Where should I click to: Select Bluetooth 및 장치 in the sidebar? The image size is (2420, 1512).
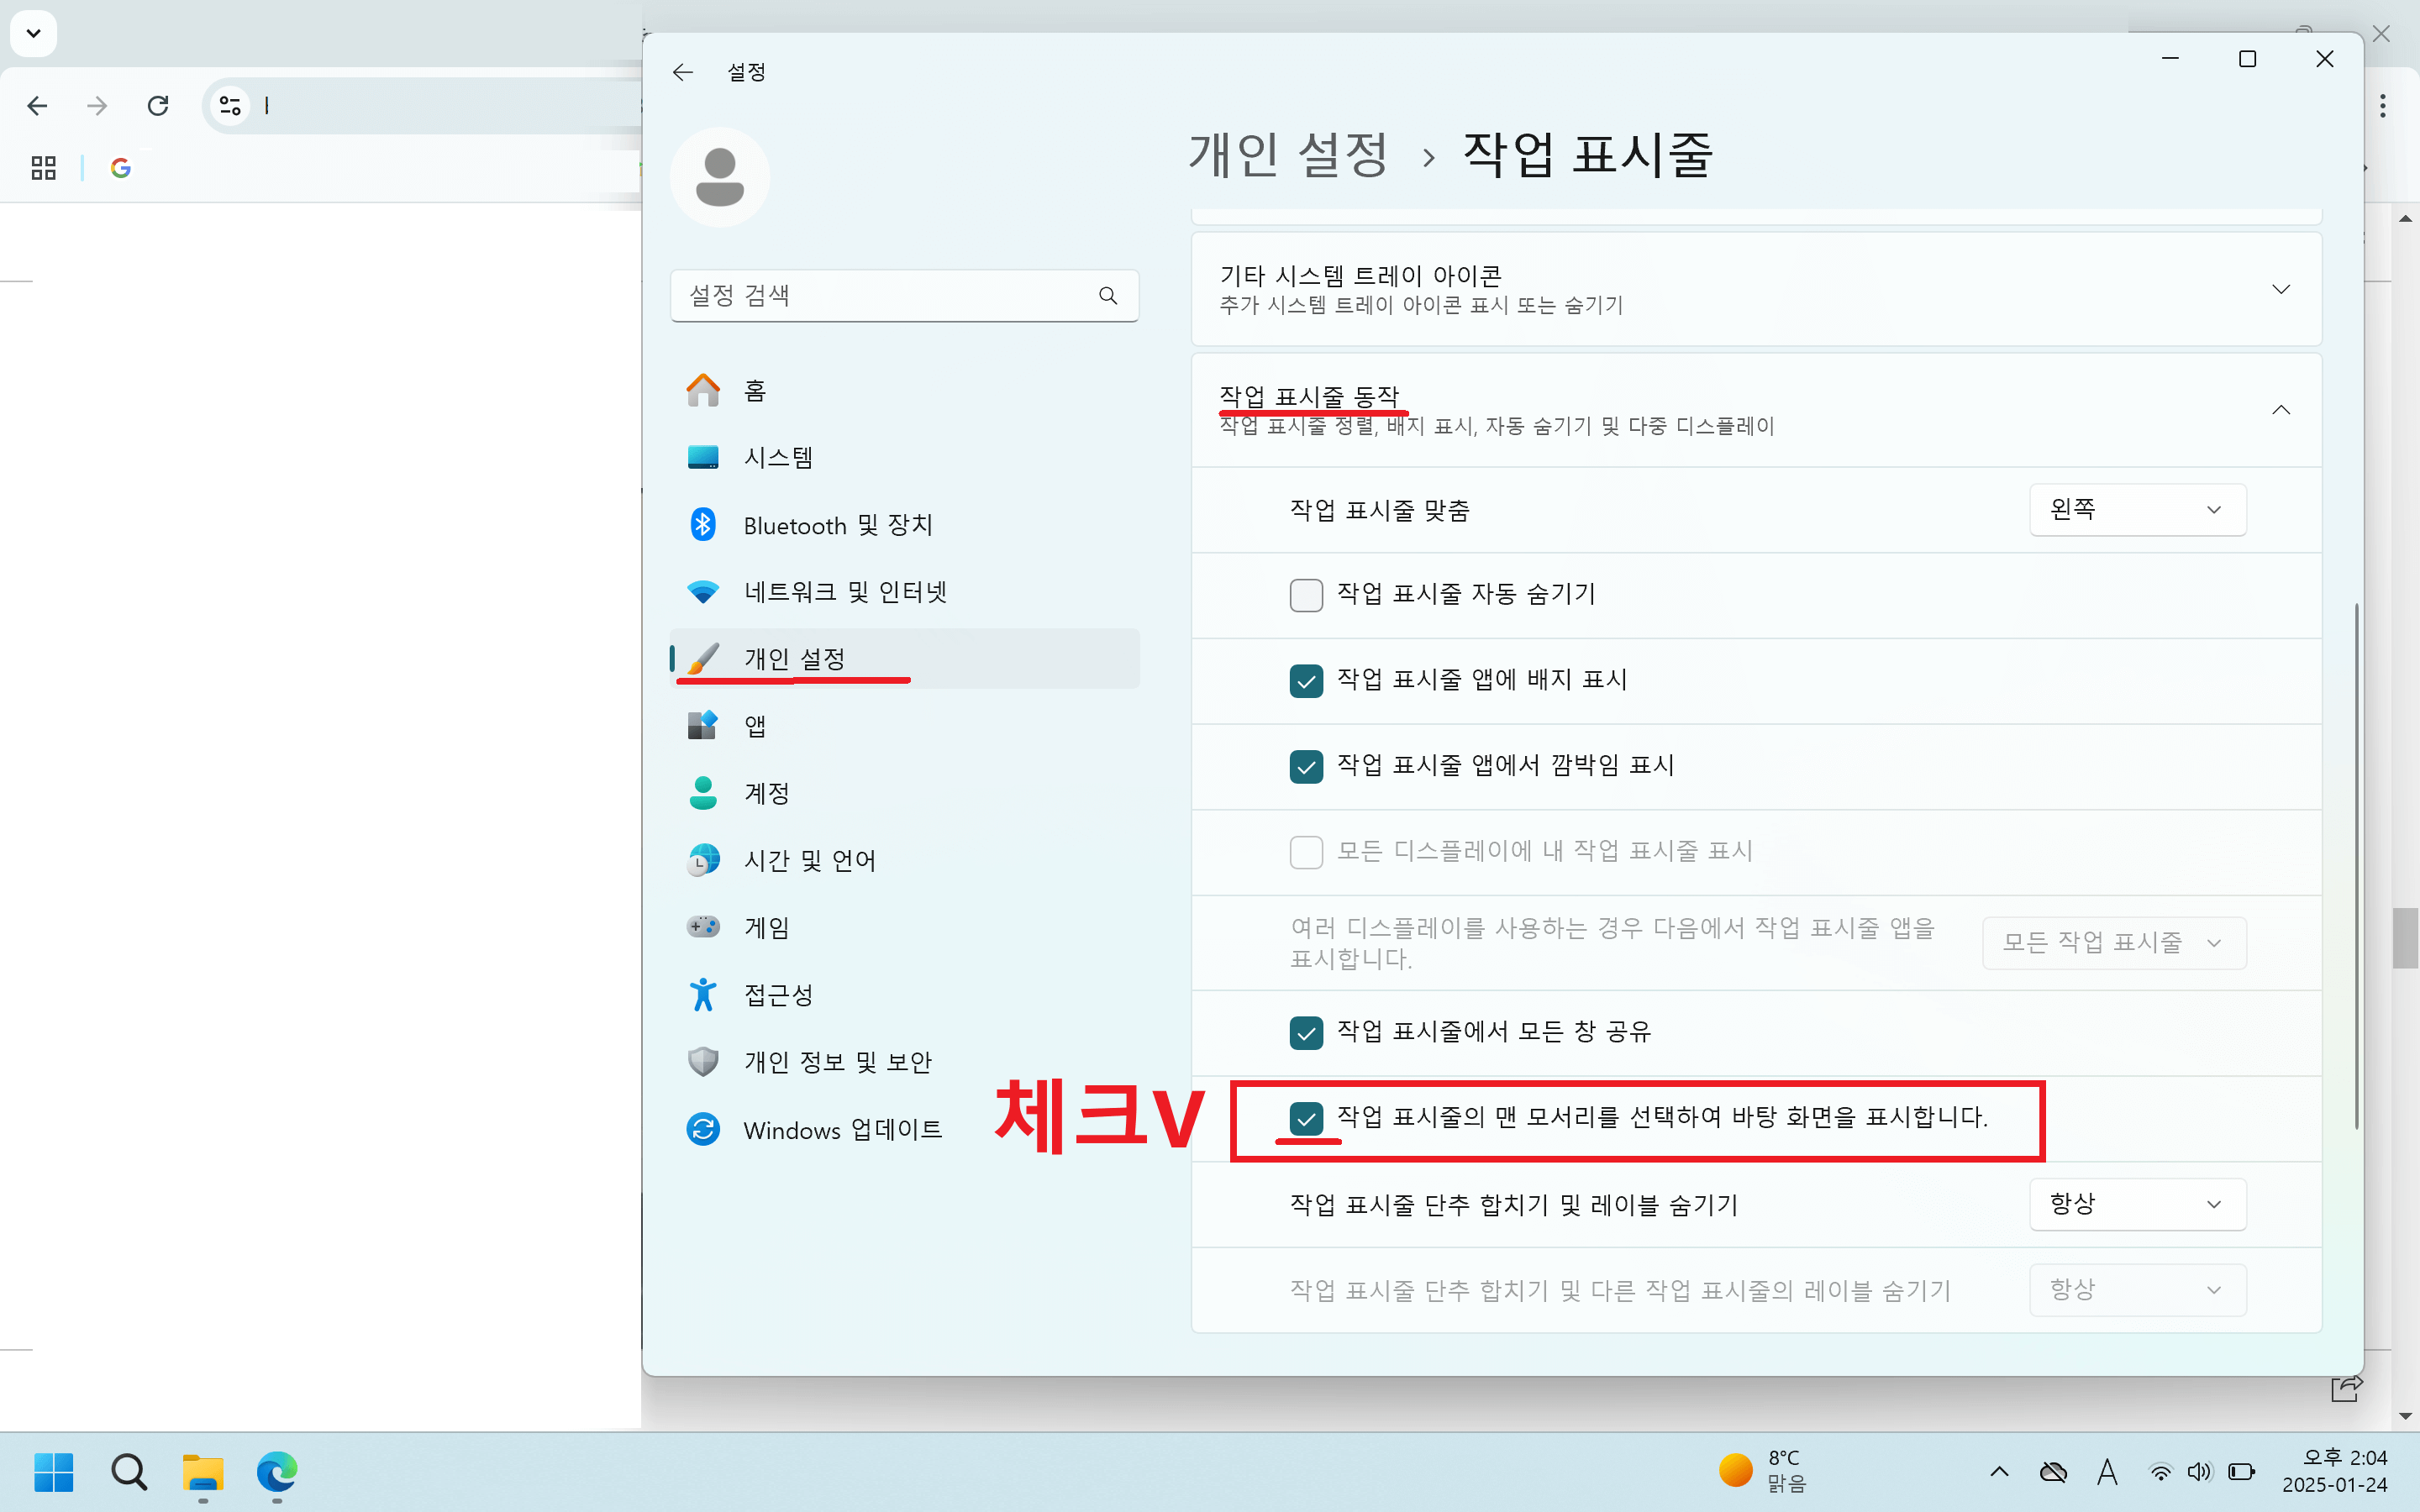click(x=837, y=524)
